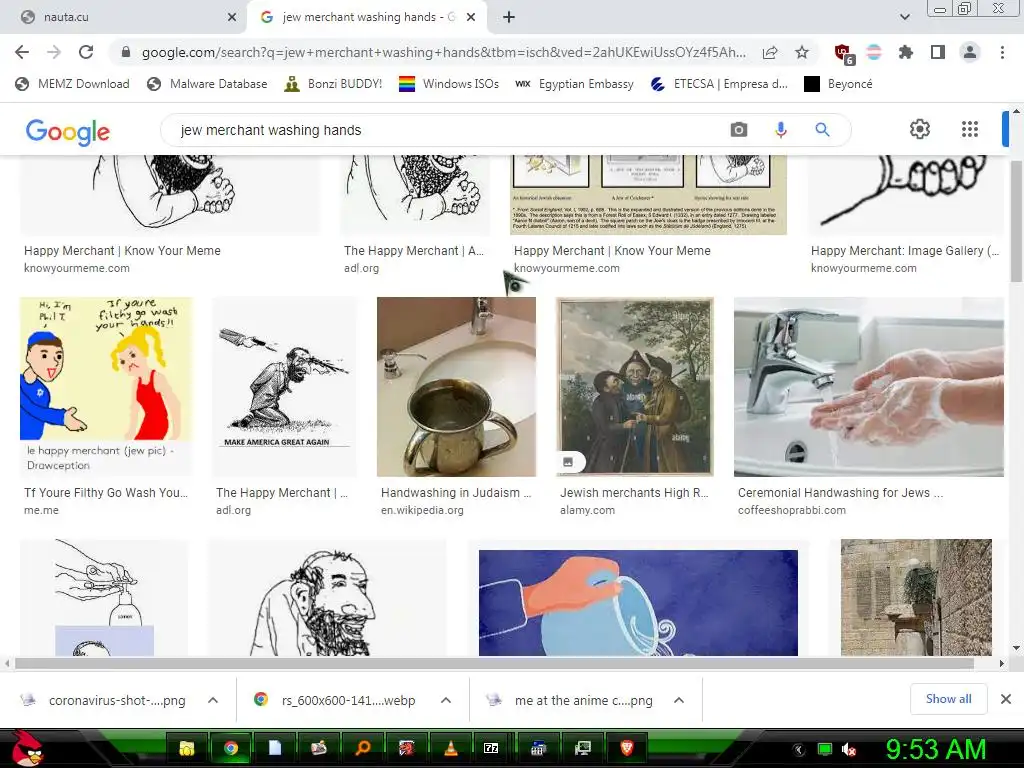This screenshot has width=1024, height=768.
Task: Open the Chrome three-dot menu
Action: (x=1002, y=52)
